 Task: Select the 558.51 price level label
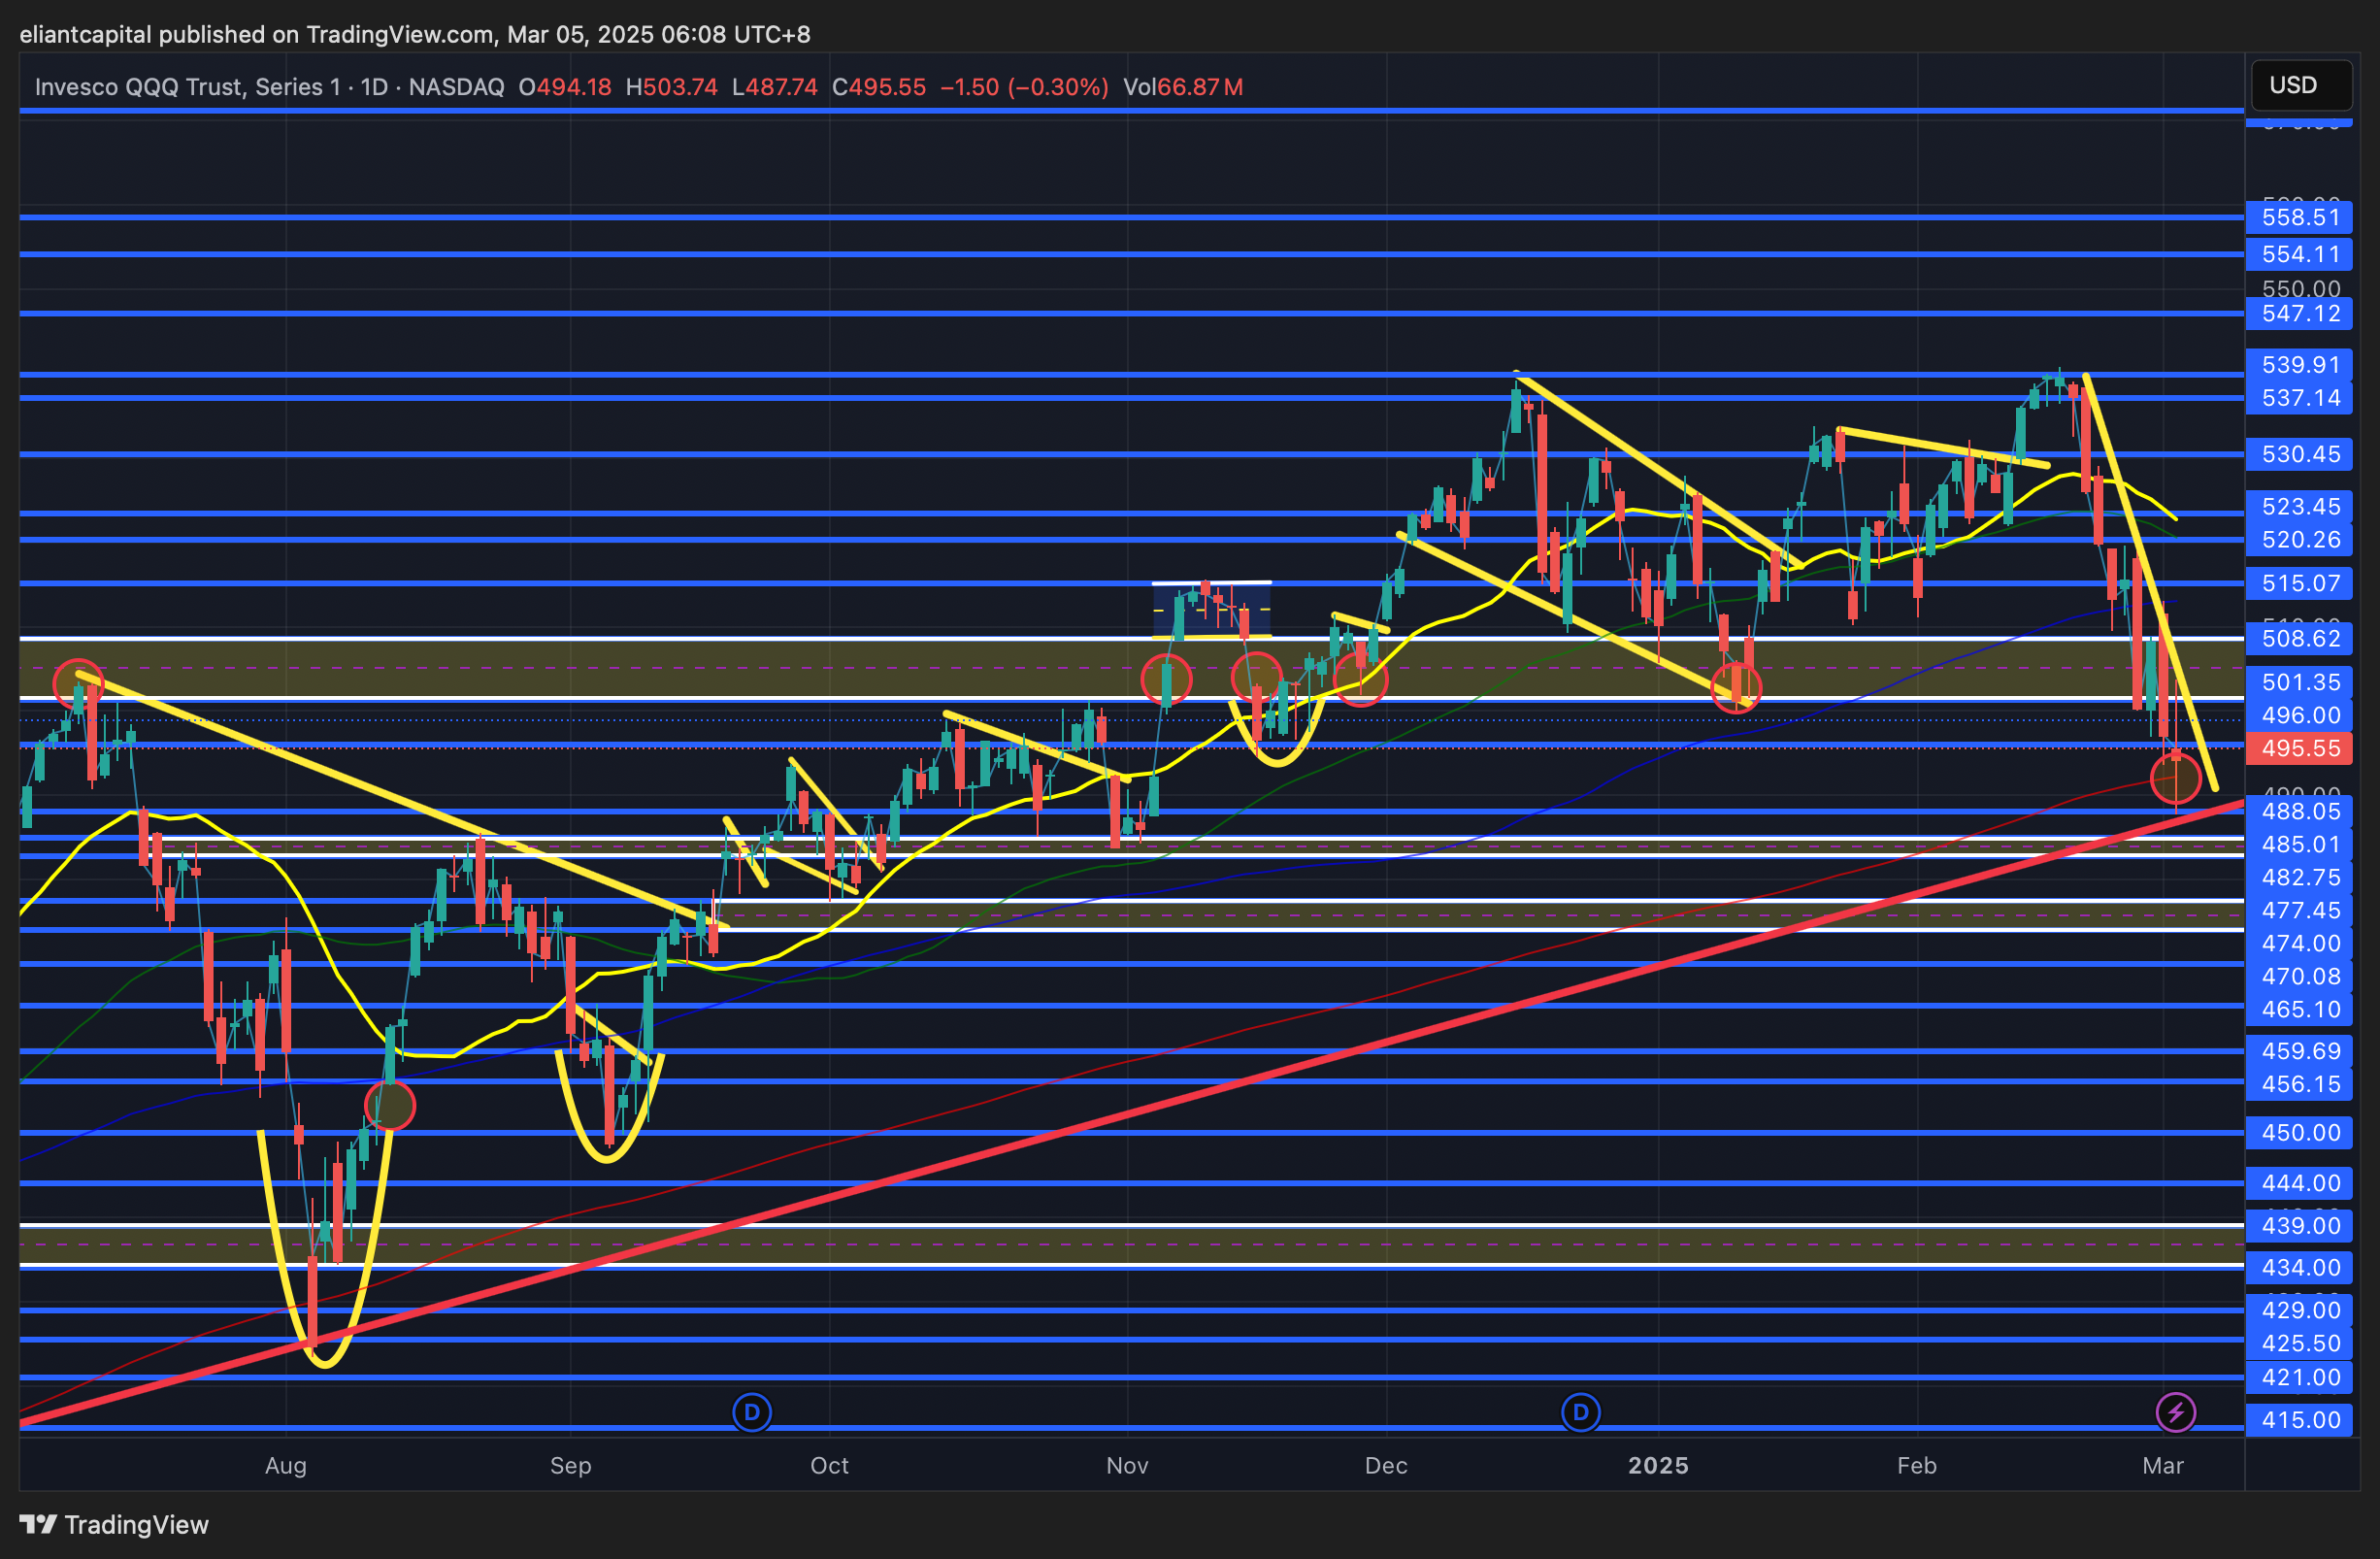(2300, 217)
